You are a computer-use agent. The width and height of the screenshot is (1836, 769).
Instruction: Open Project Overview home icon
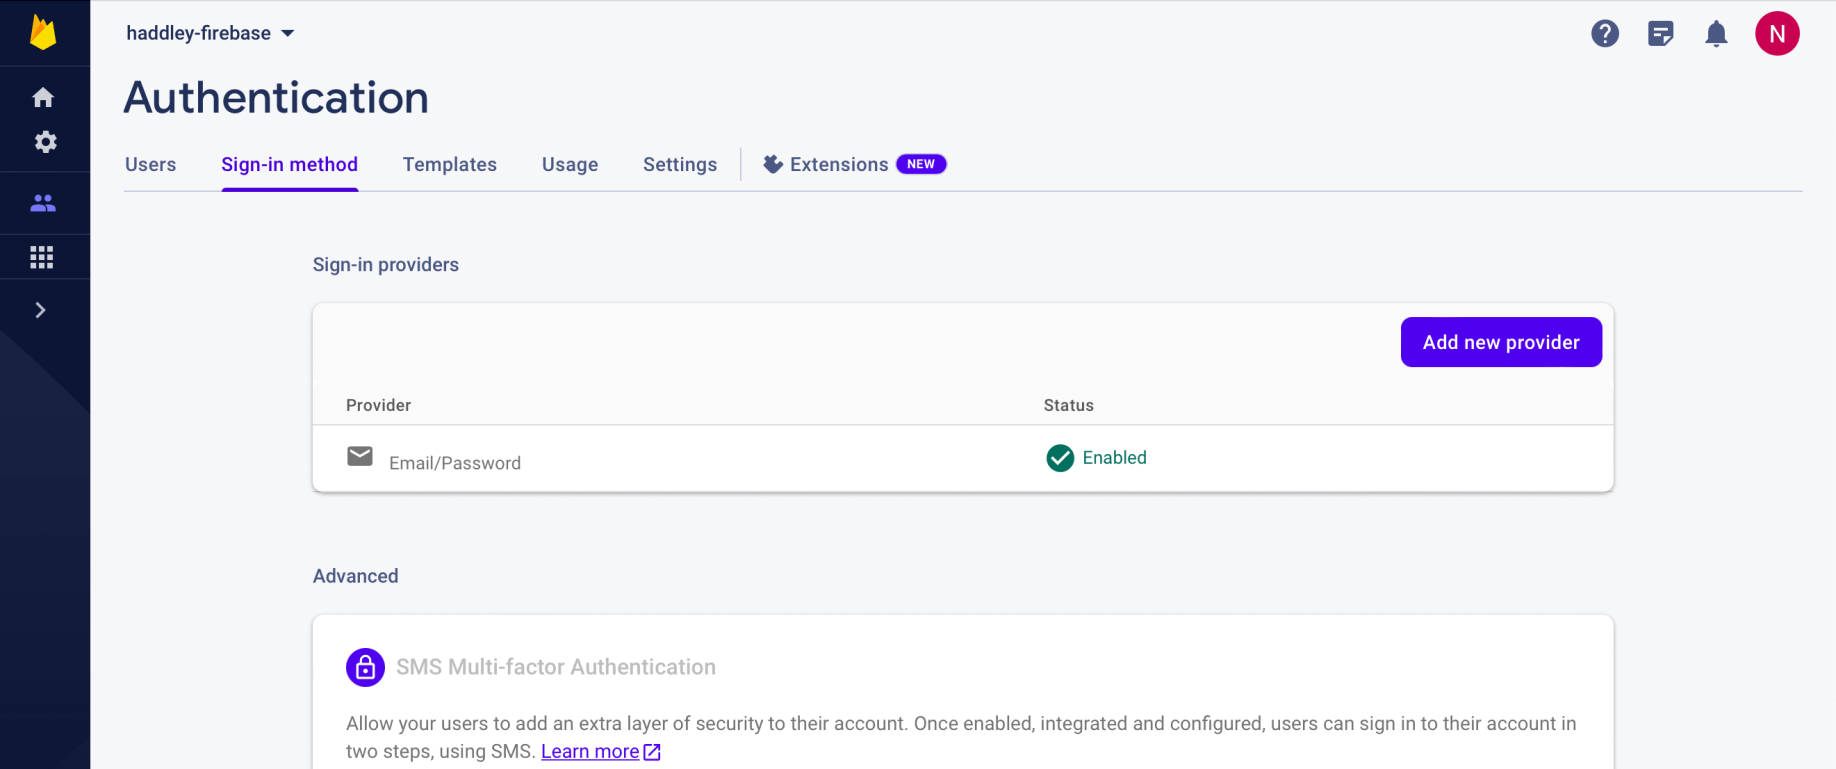pyautogui.click(x=43, y=97)
